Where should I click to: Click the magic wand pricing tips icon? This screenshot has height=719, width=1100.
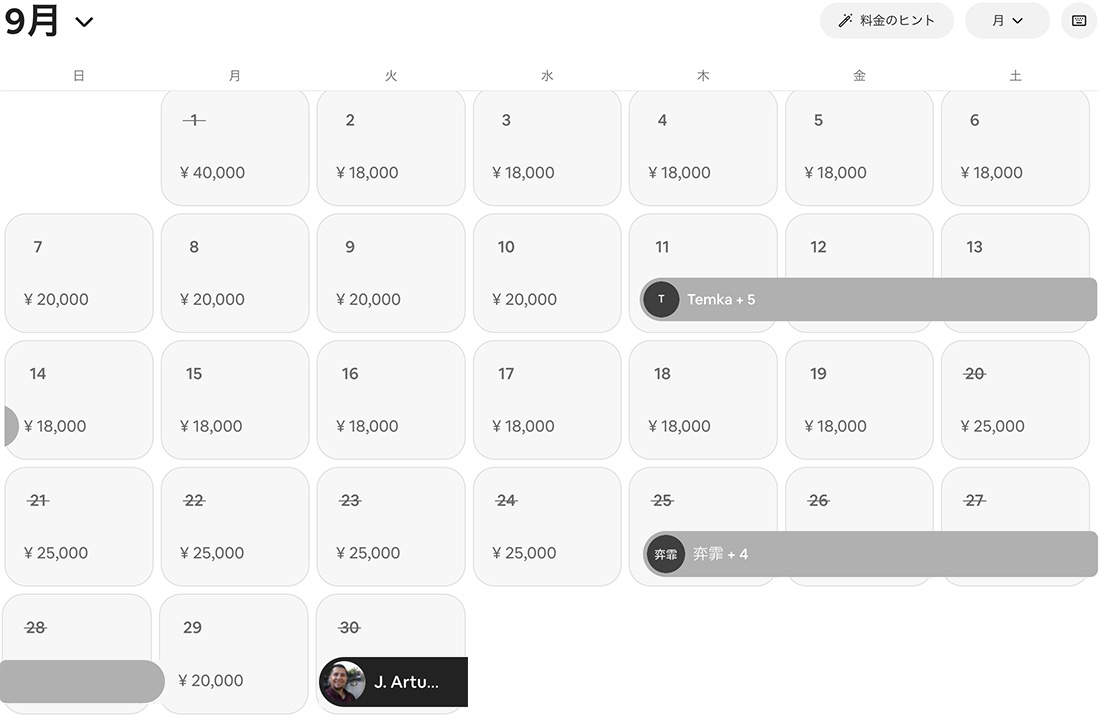[845, 21]
